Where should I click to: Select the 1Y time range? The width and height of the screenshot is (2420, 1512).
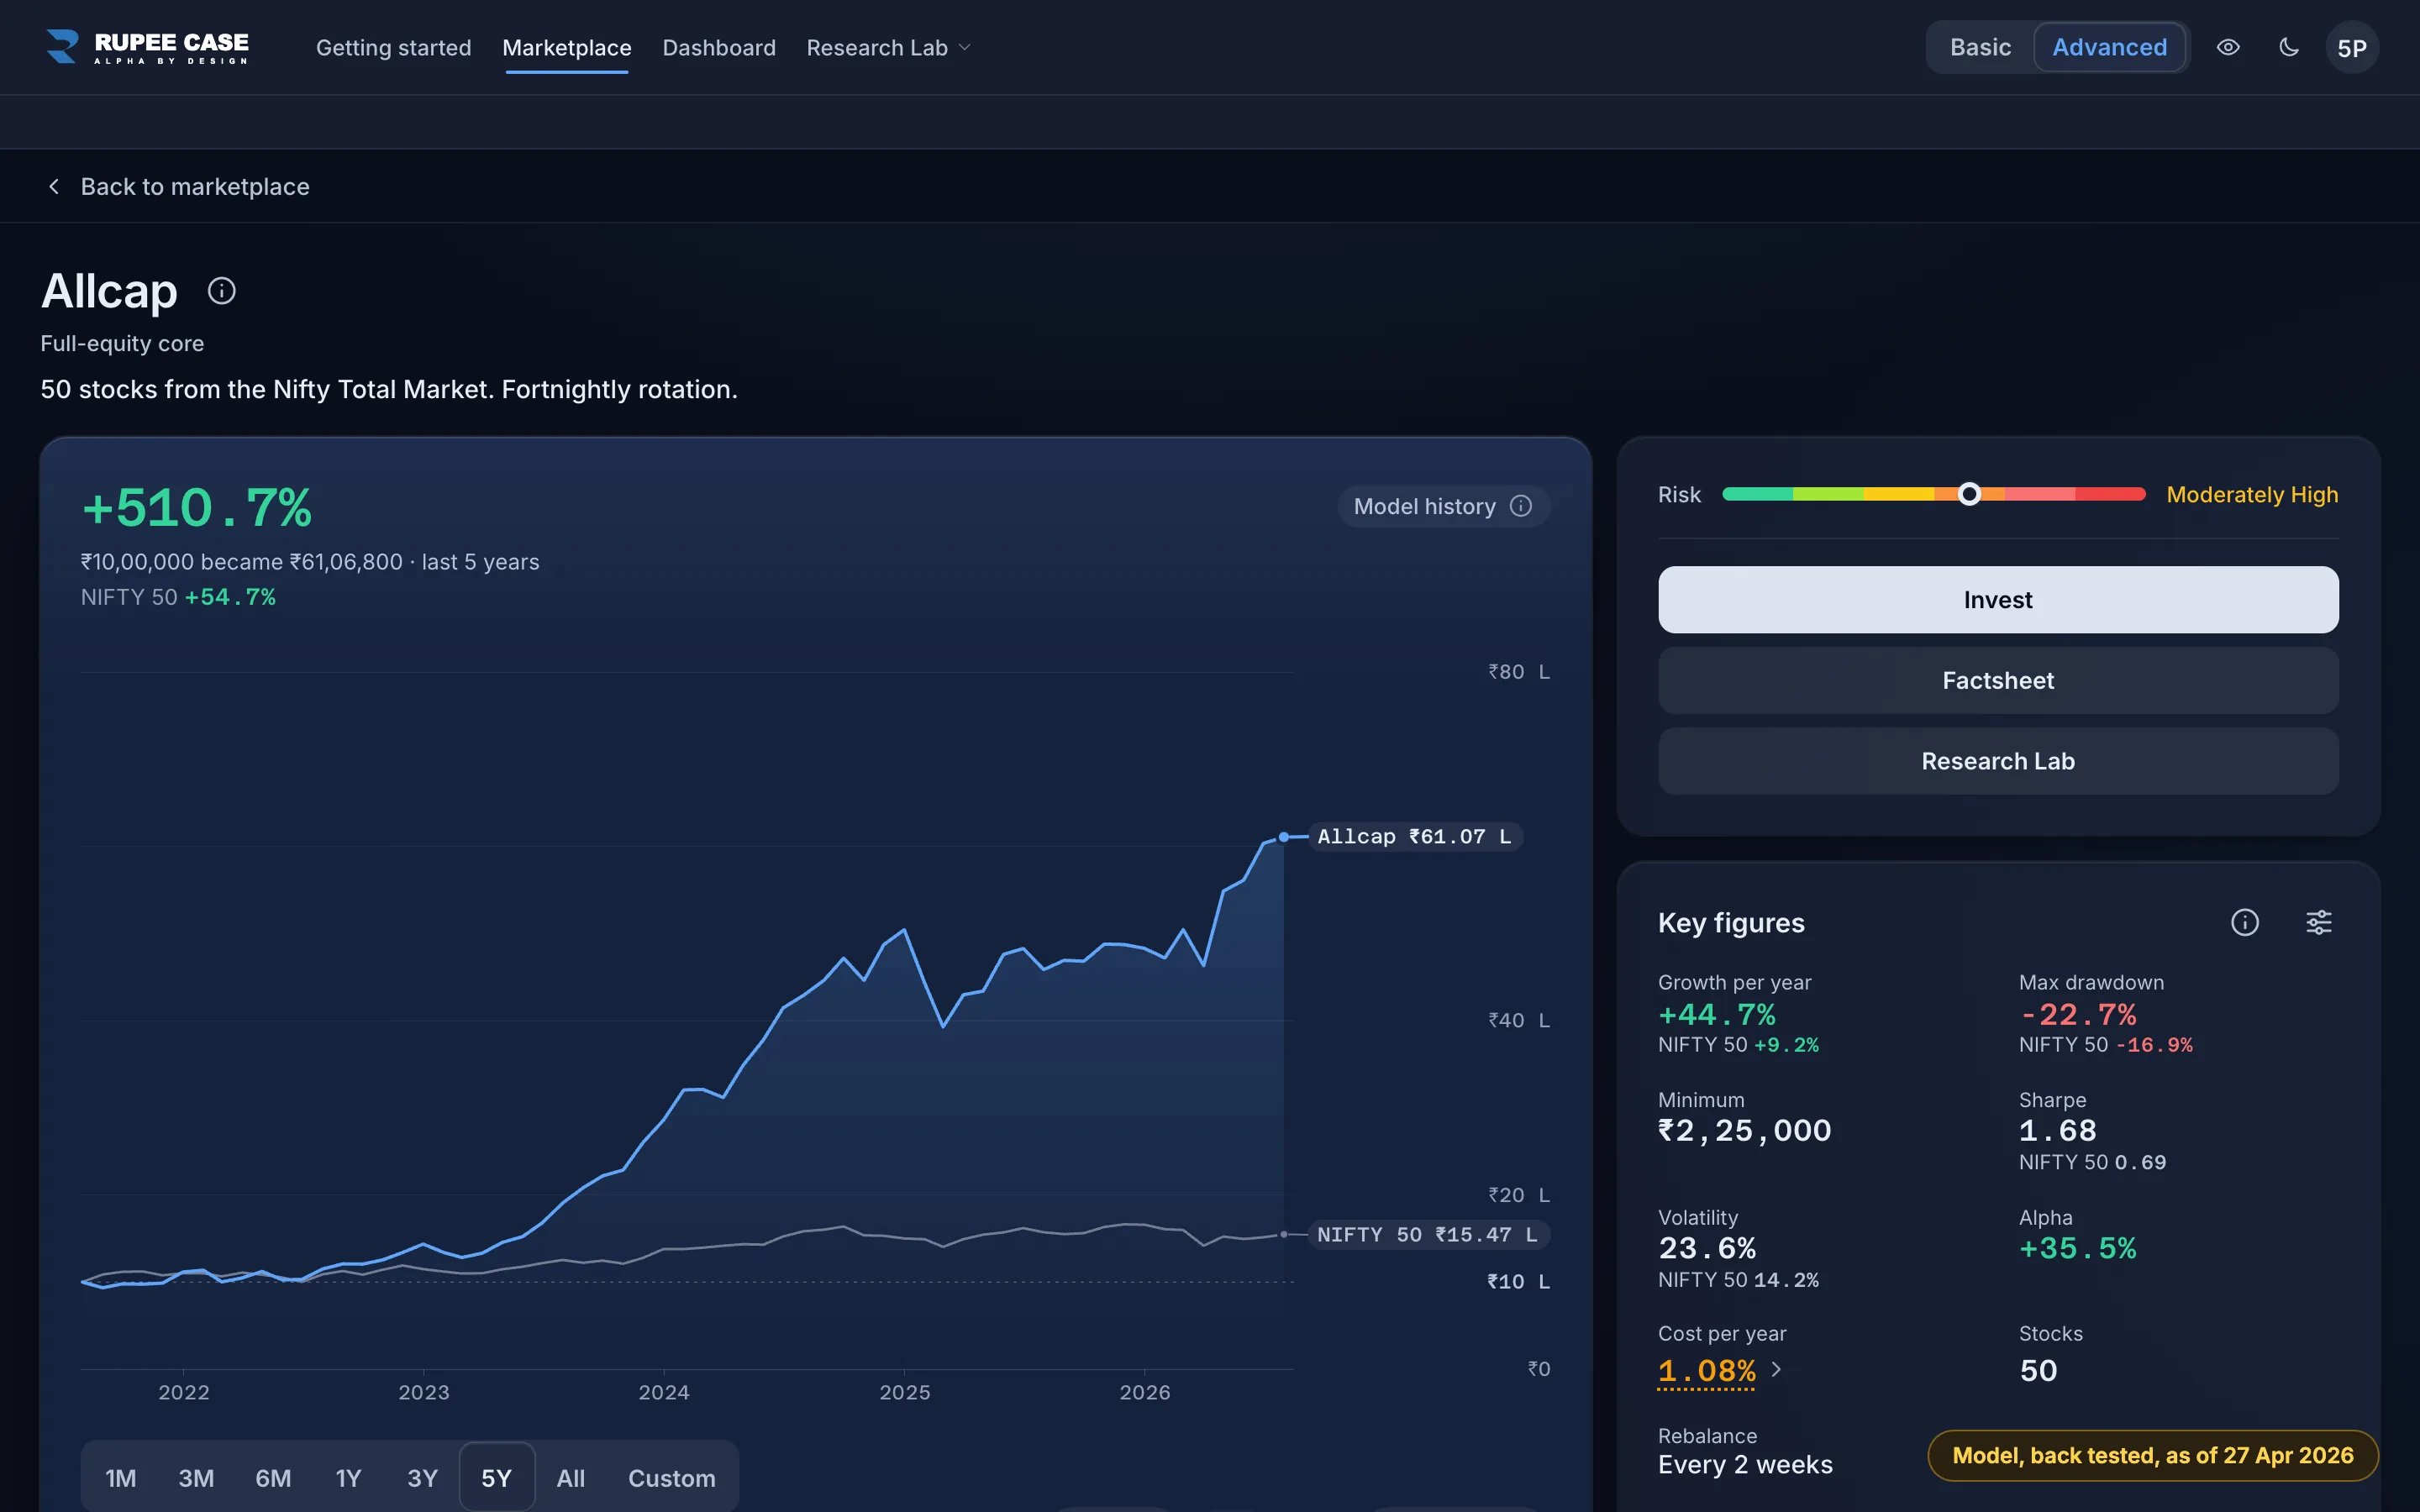(x=348, y=1477)
